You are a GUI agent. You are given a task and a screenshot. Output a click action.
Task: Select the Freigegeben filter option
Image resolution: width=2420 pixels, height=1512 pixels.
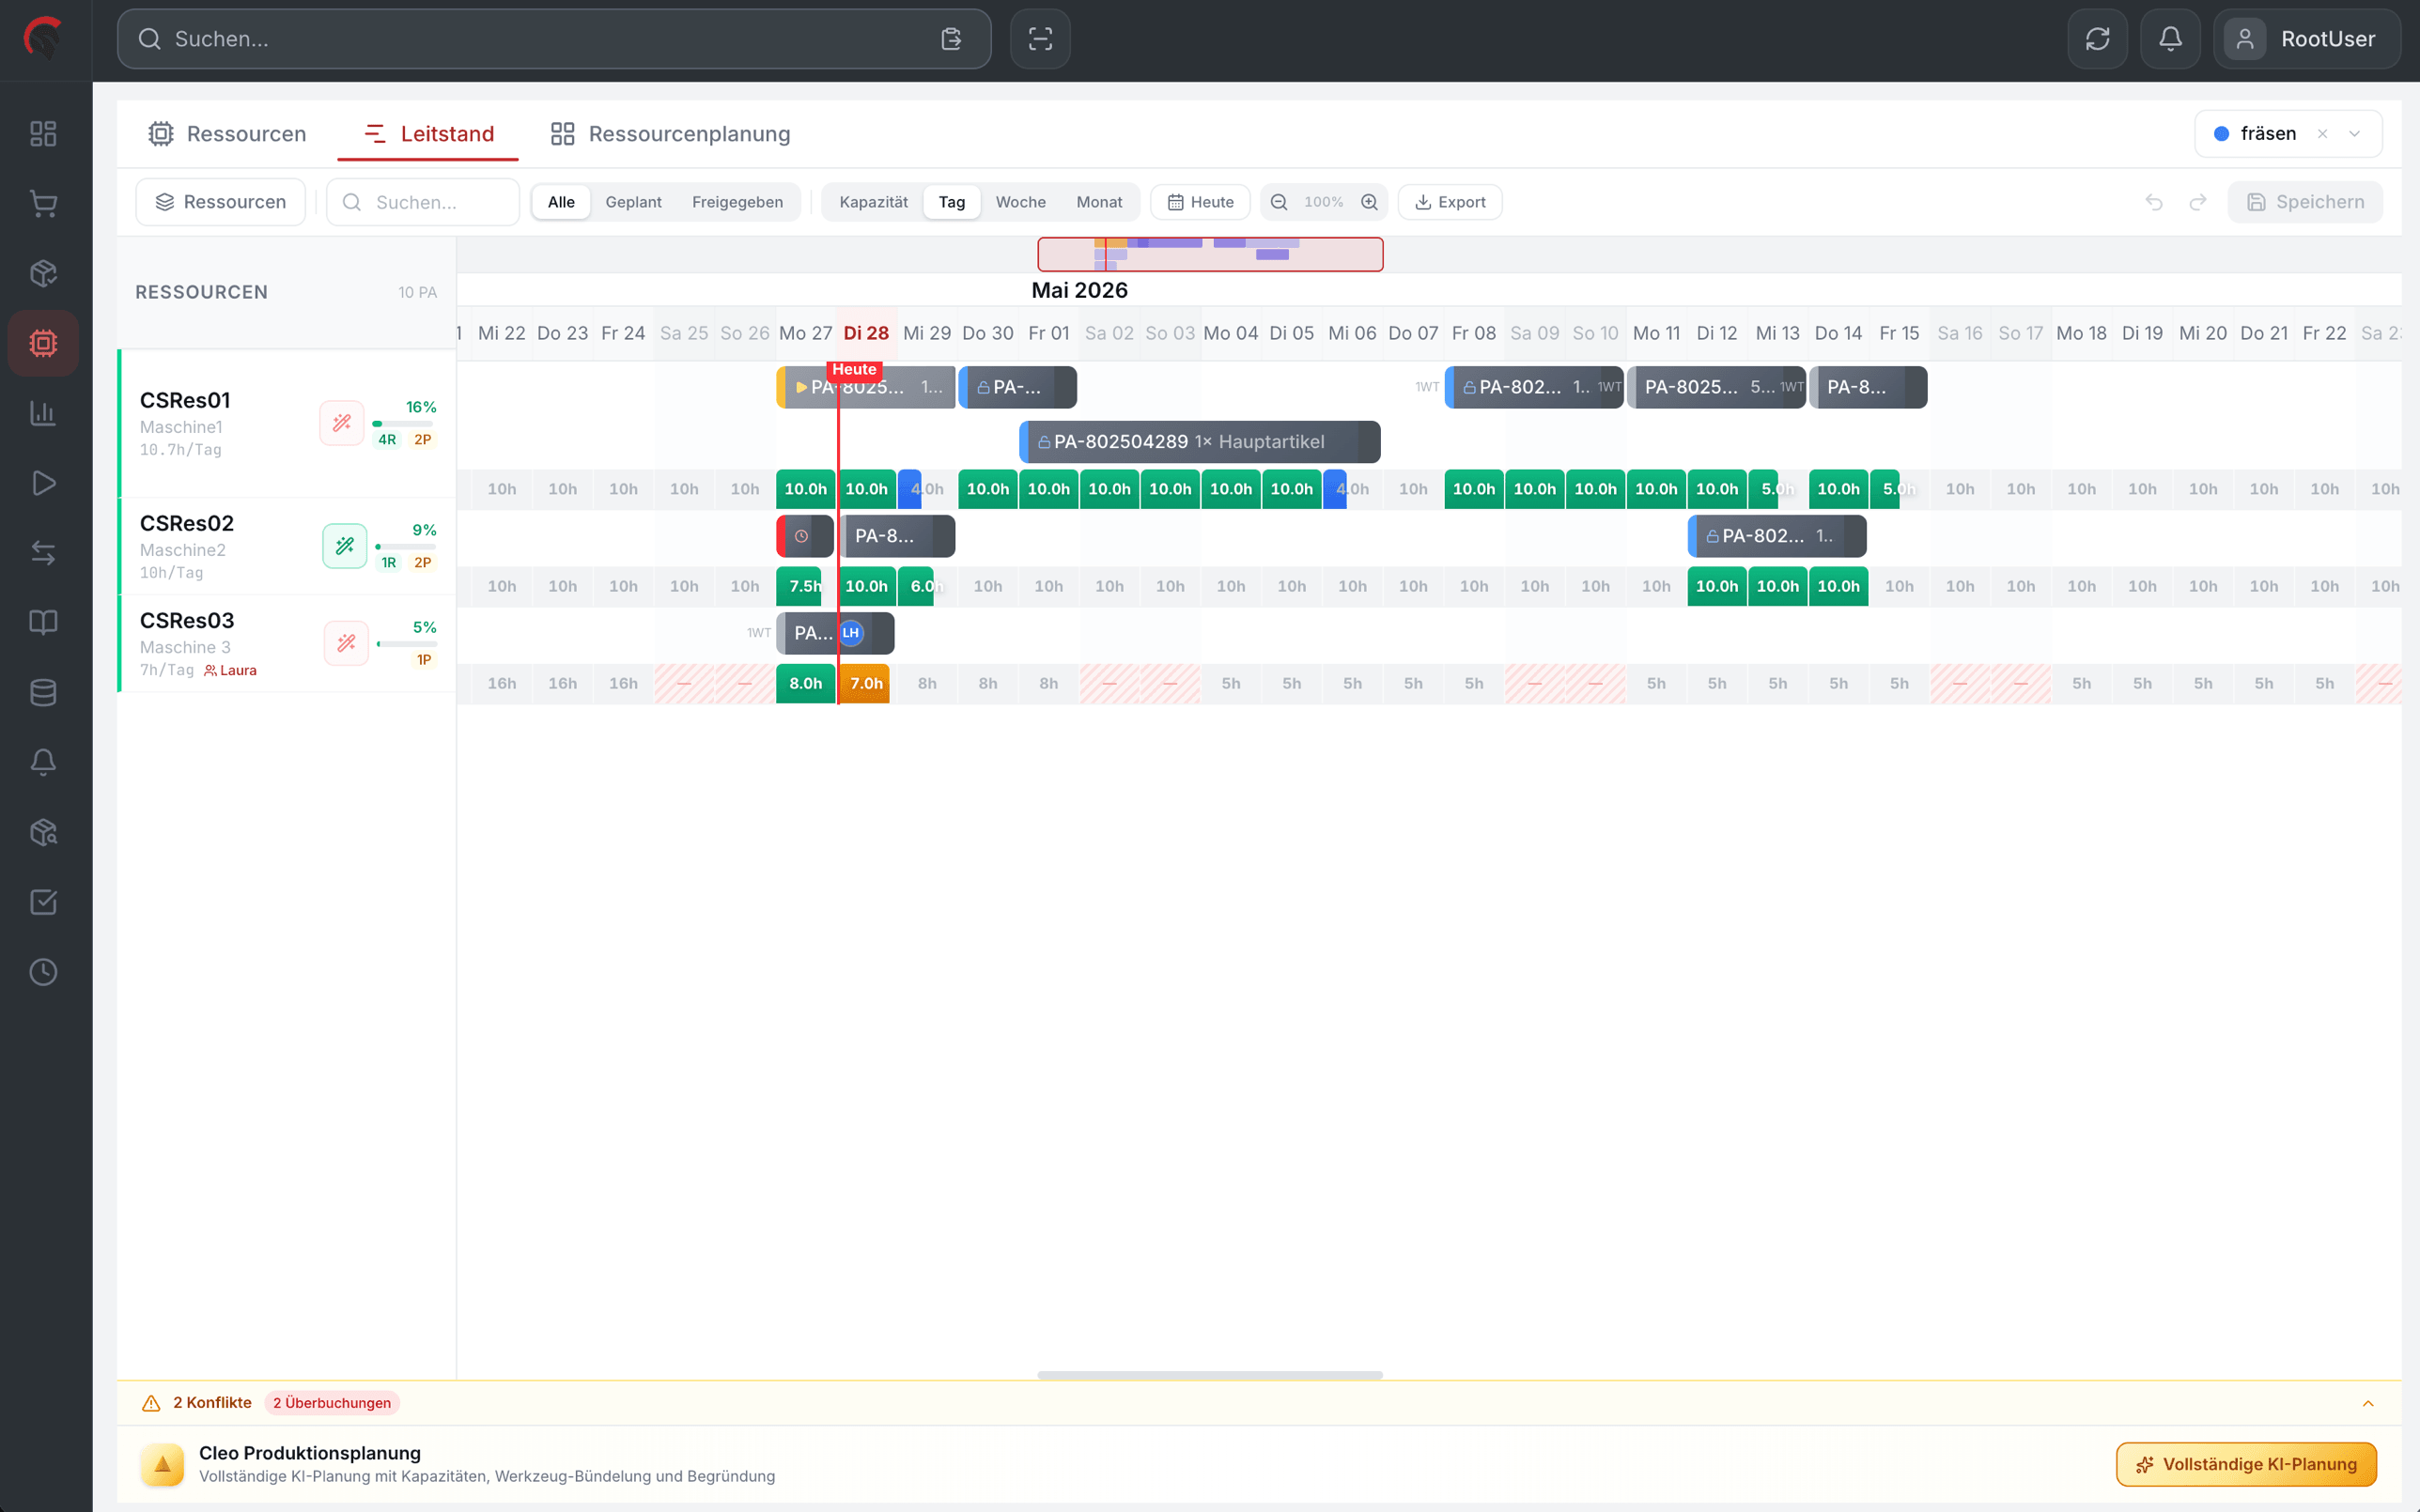pyautogui.click(x=737, y=202)
